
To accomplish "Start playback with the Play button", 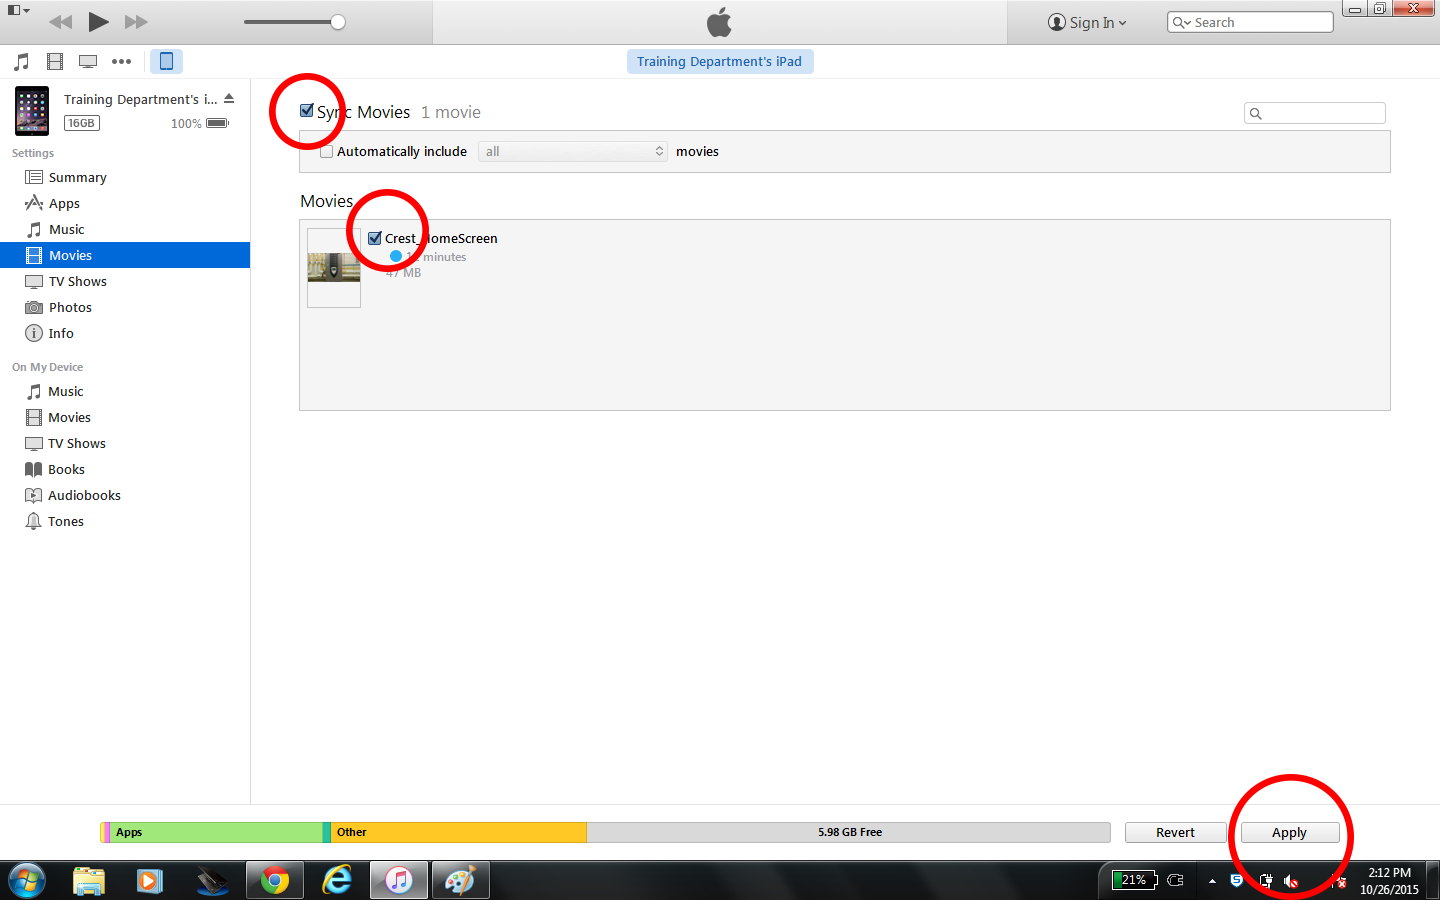I will pos(98,21).
